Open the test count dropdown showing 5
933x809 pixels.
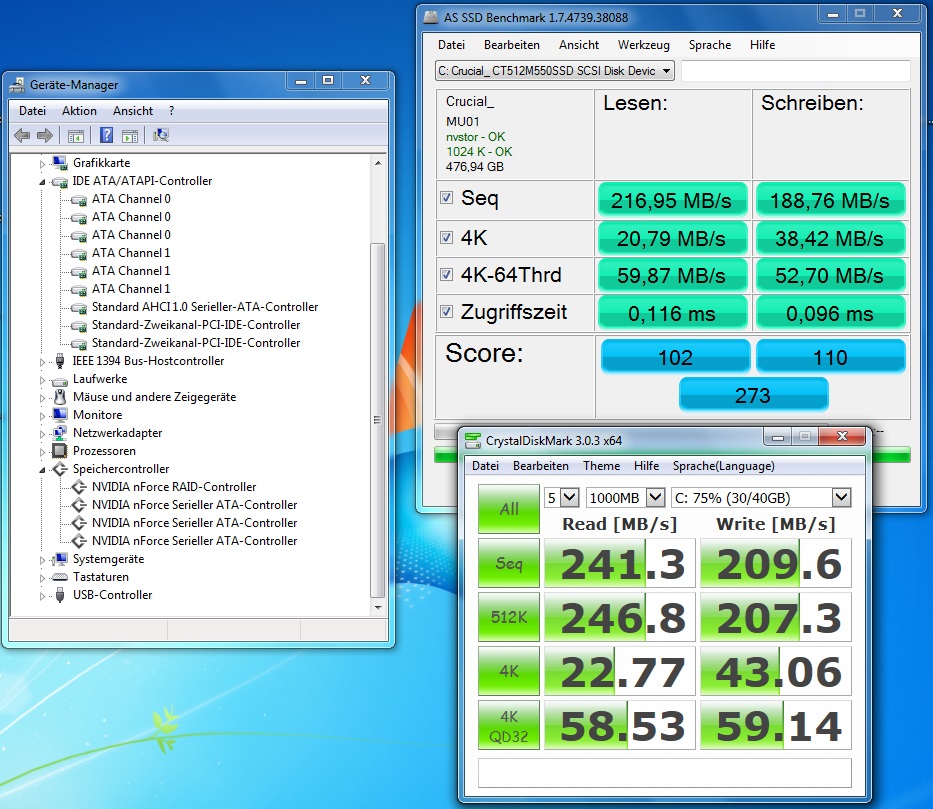tap(569, 497)
